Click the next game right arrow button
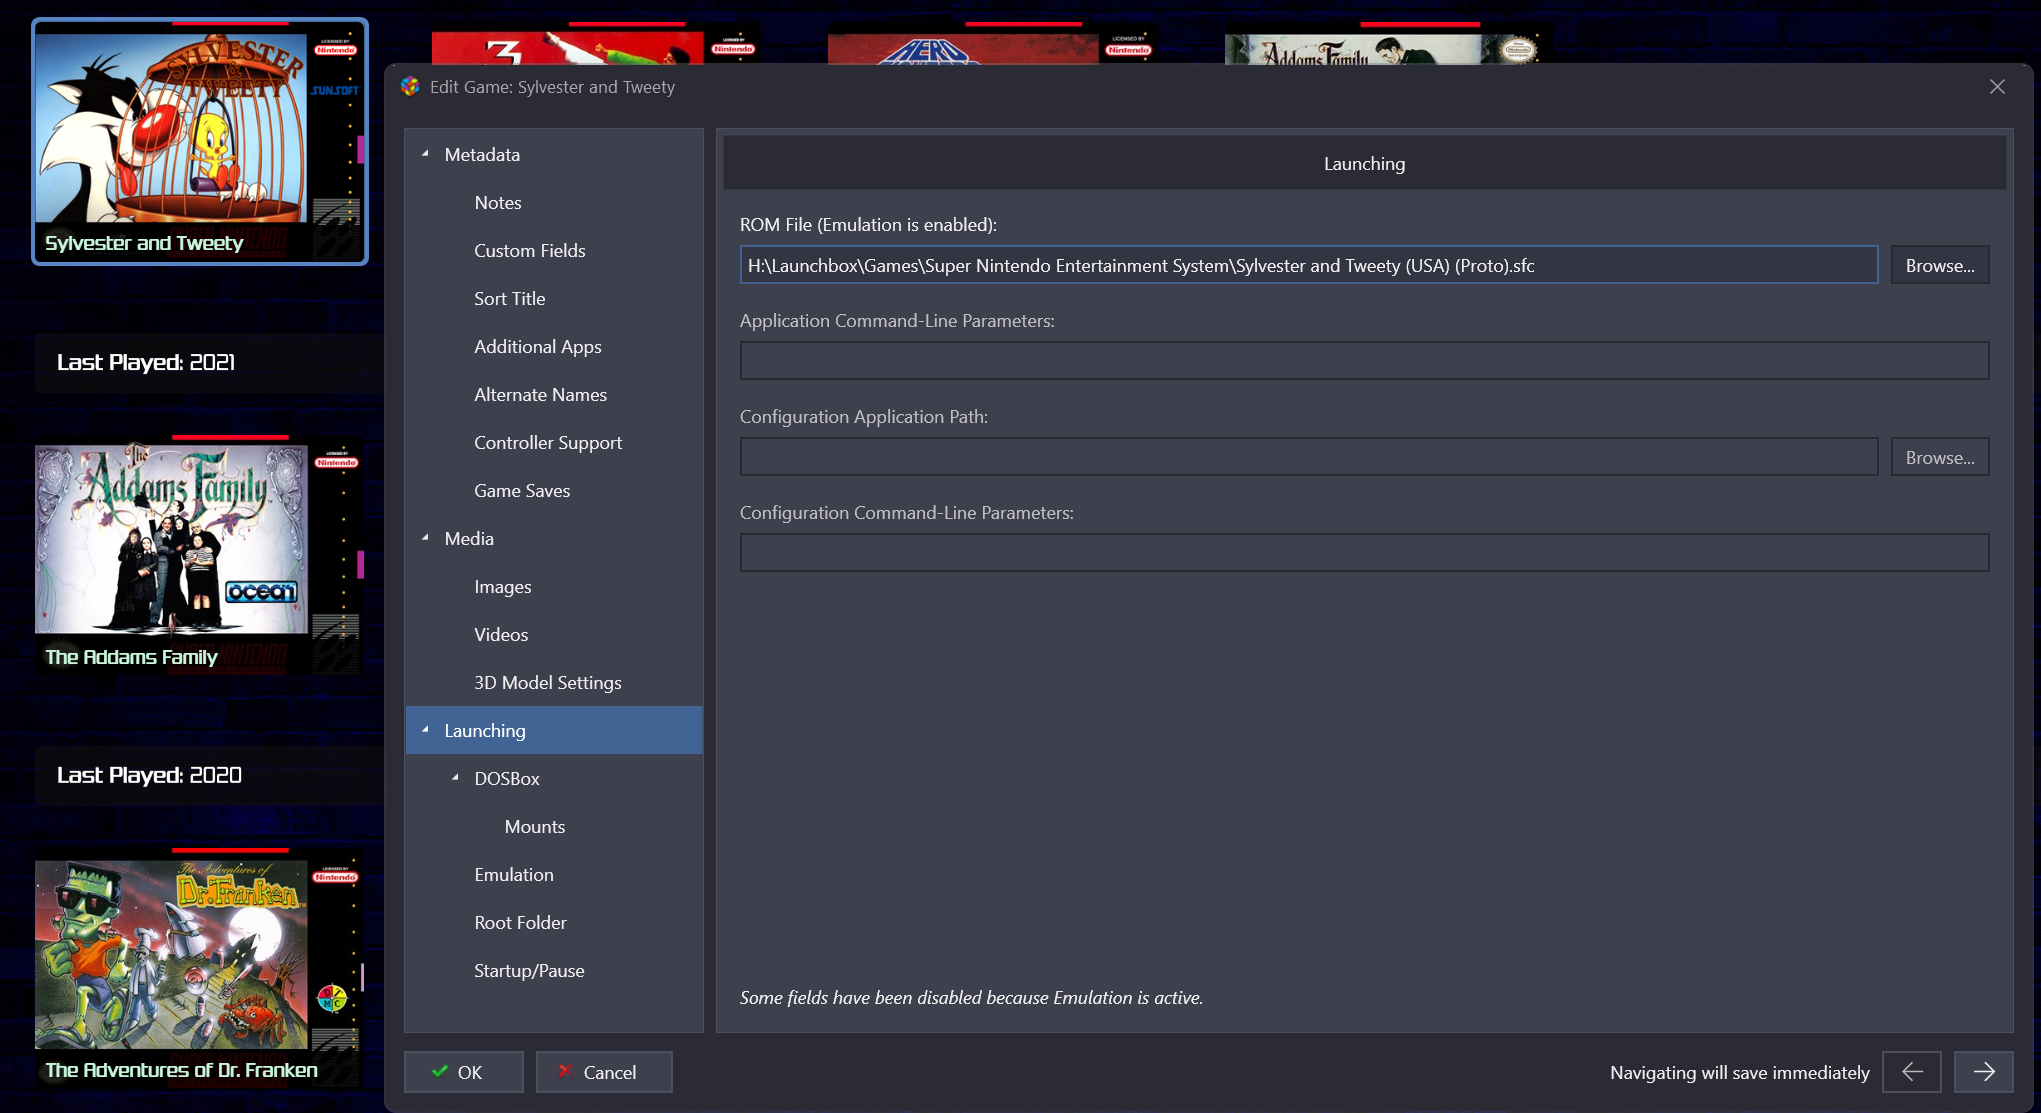The width and height of the screenshot is (2041, 1113). coord(1983,1072)
